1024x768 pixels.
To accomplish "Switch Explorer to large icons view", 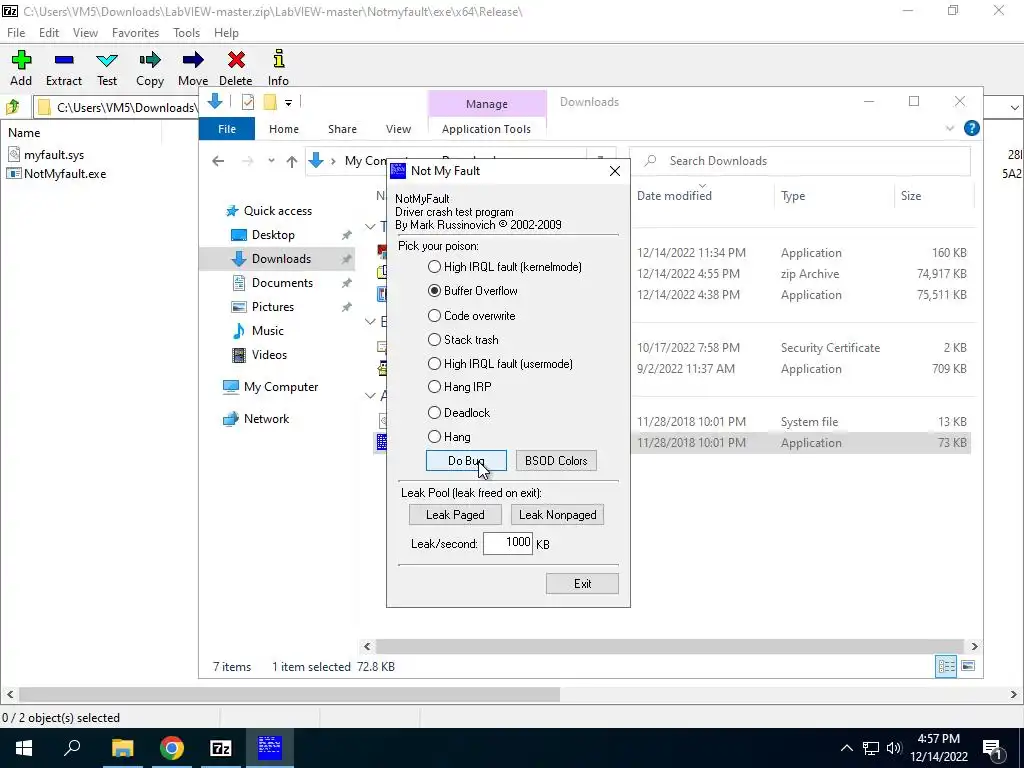I will (x=968, y=666).
